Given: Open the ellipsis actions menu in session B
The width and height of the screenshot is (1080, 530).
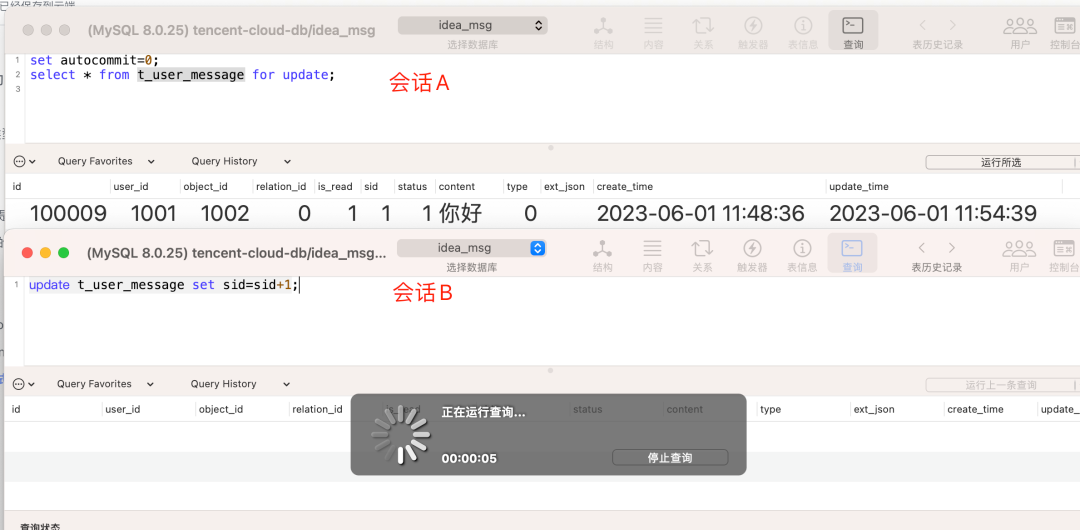Looking at the screenshot, I should tap(23, 384).
